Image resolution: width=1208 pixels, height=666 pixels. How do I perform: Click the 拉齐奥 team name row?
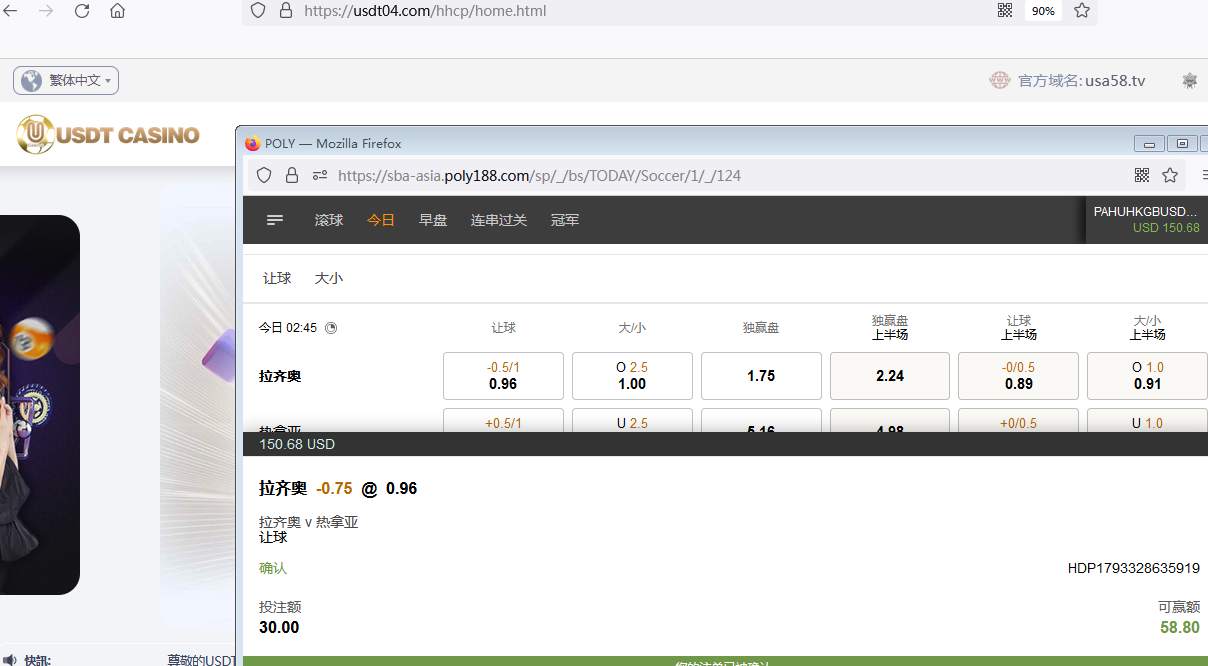(x=280, y=376)
